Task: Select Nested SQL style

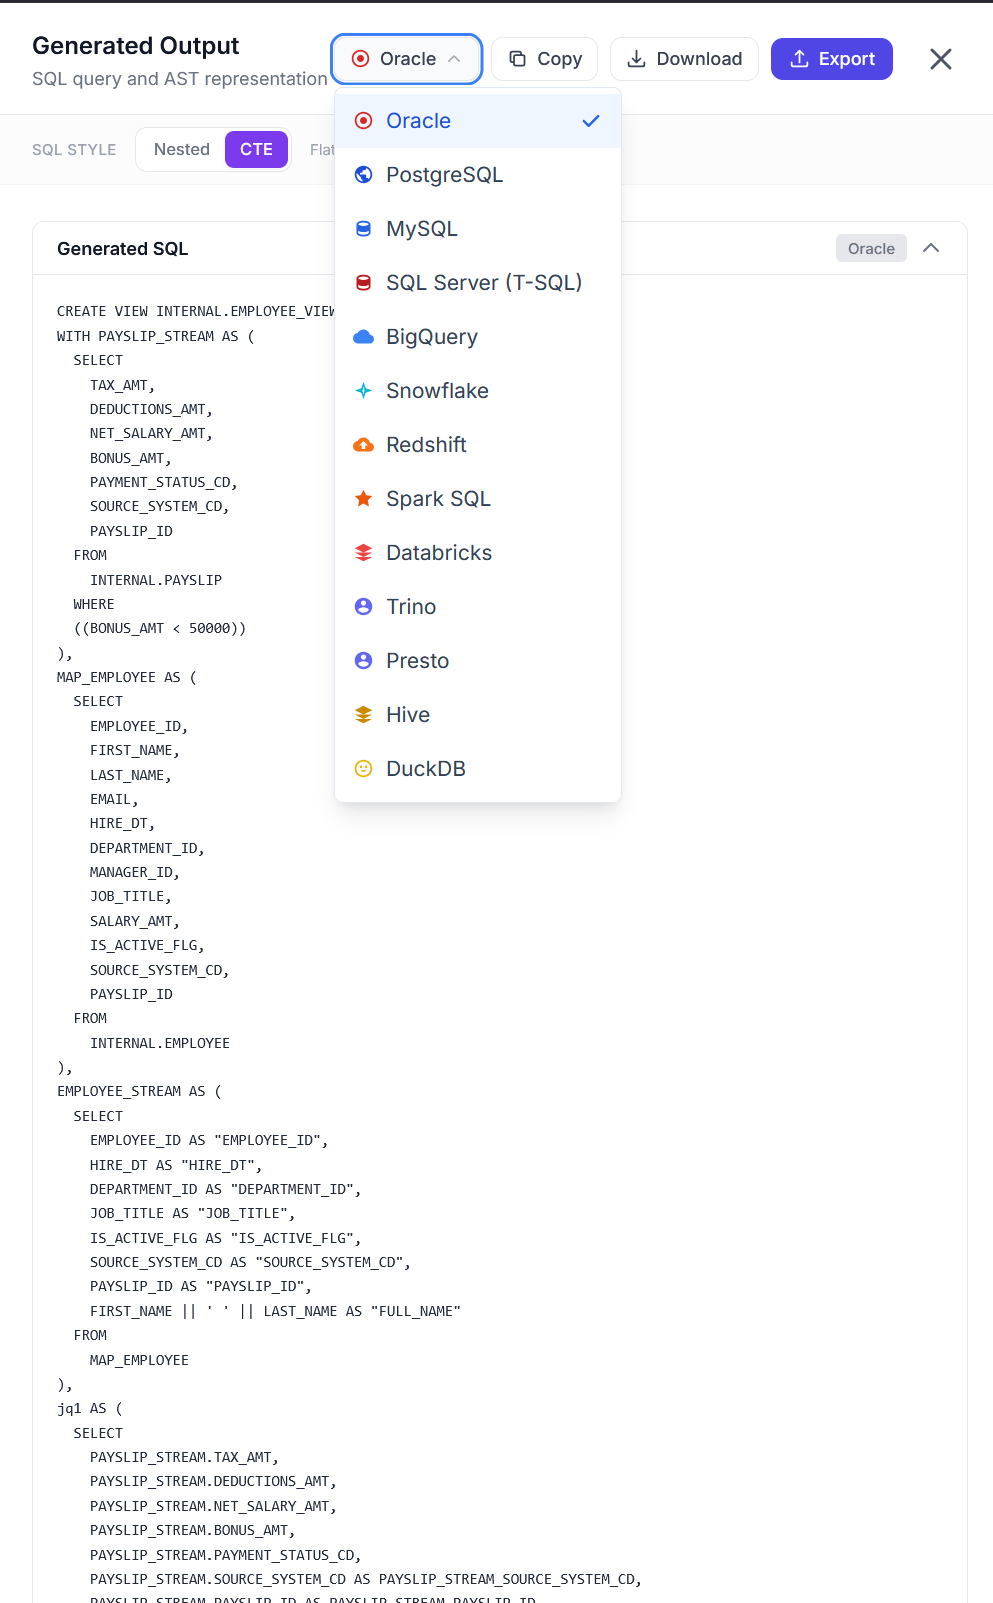Action: coord(182,150)
